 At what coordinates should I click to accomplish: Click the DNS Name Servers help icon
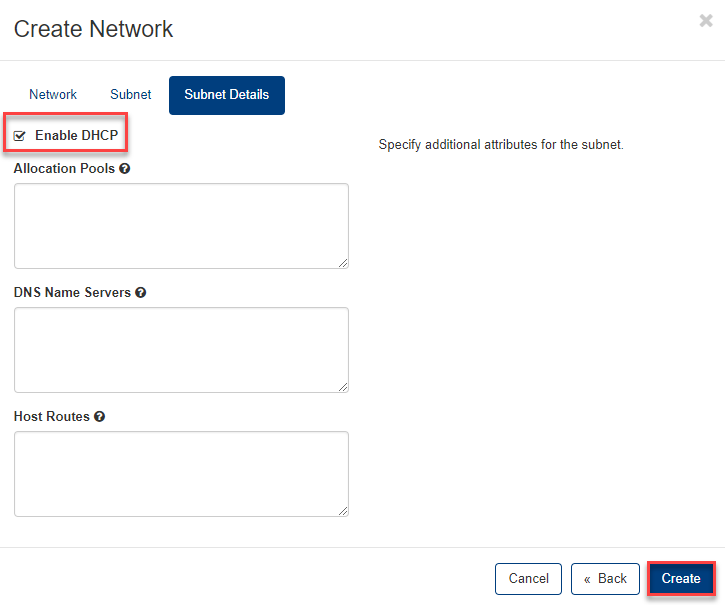pyautogui.click(x=141, y=293)
